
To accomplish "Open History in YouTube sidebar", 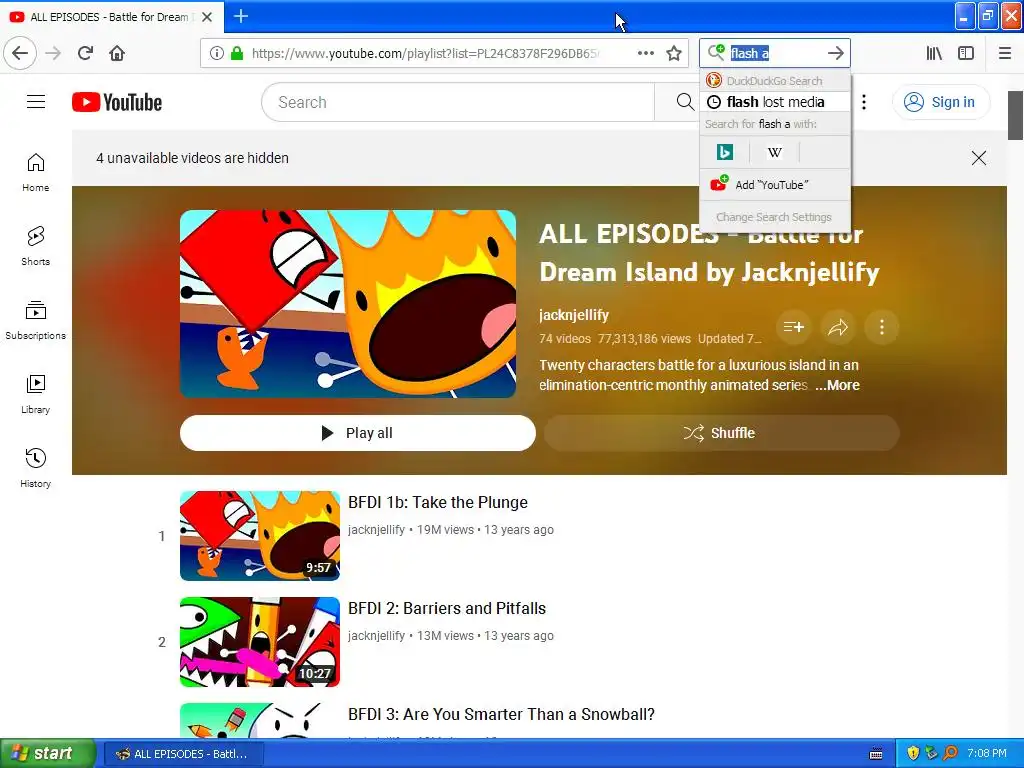I will click(35, 468).
